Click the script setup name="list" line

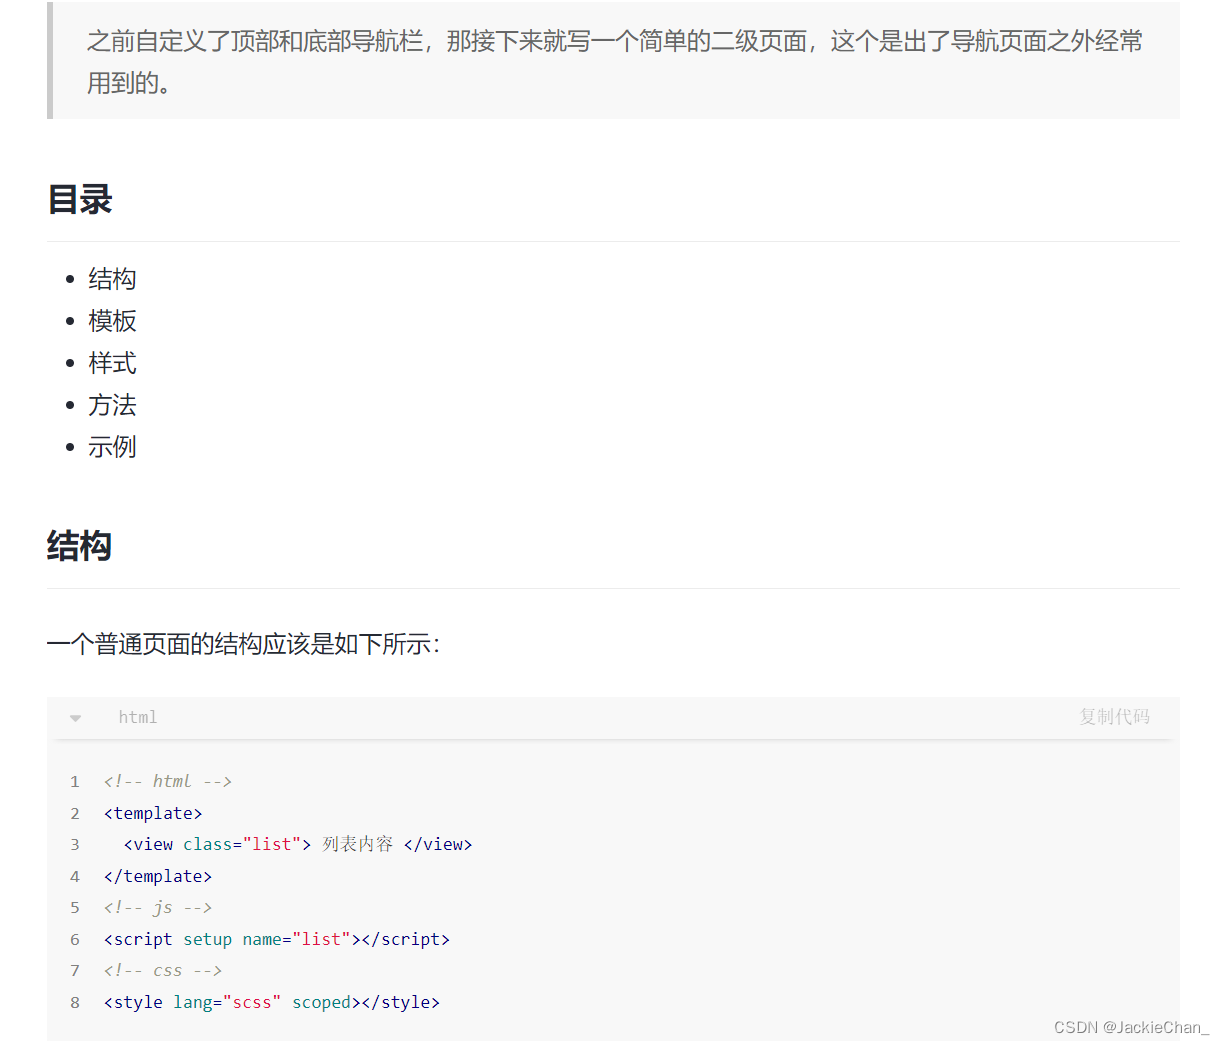pyautogui.click(x=277, y=939)
